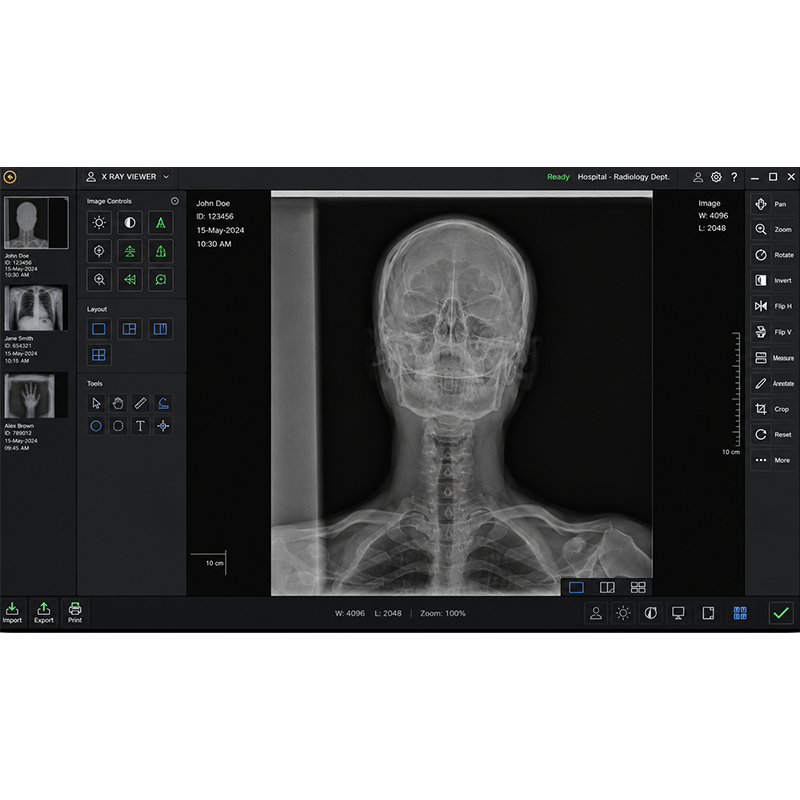Click the green checkmark confirm button
The width and height of the screenshot is (800, 800).
(x=781, y=613)
